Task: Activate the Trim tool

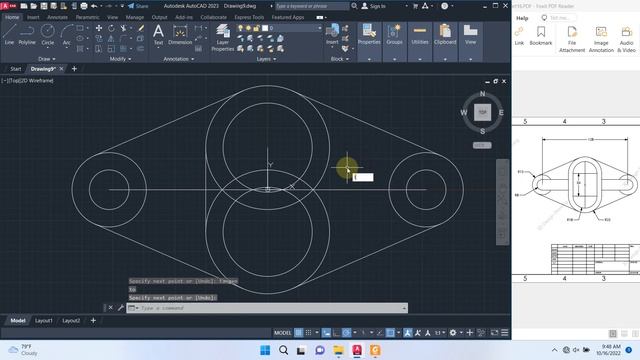Action: [123, 28]
